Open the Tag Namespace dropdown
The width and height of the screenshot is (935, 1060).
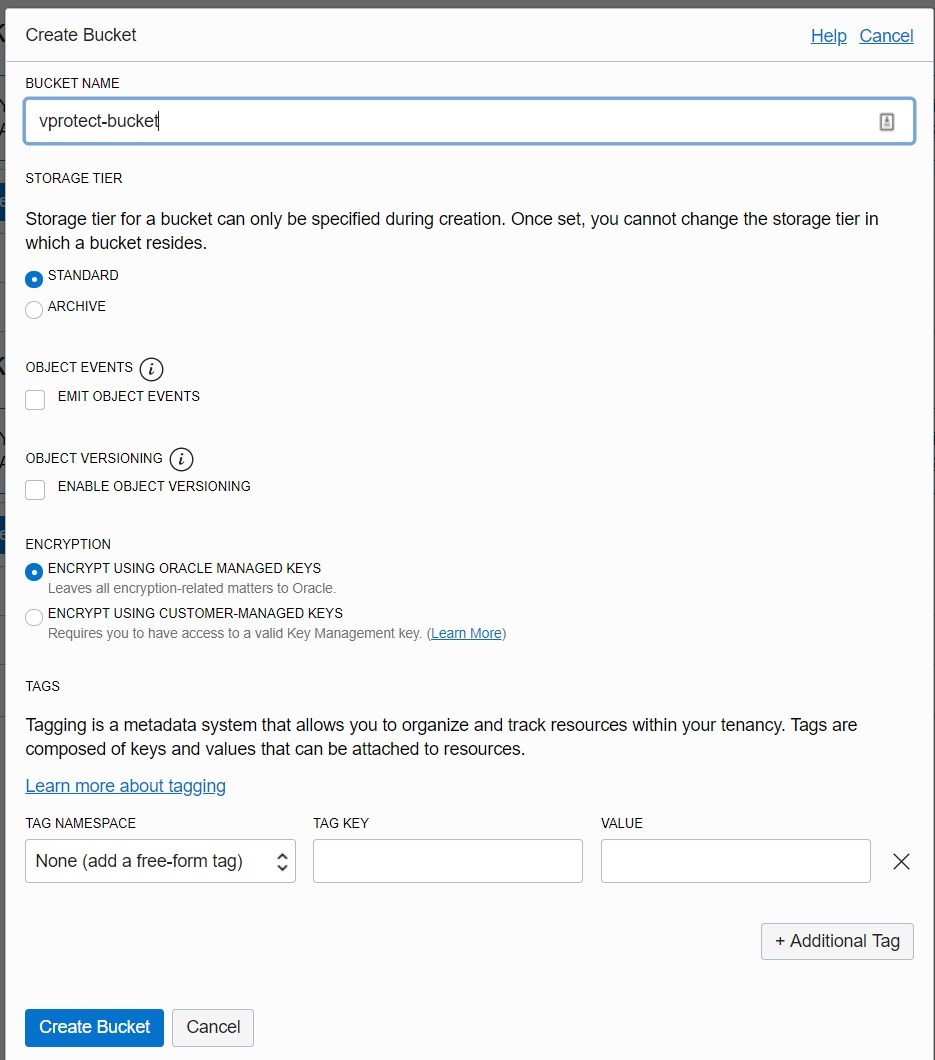160,861
